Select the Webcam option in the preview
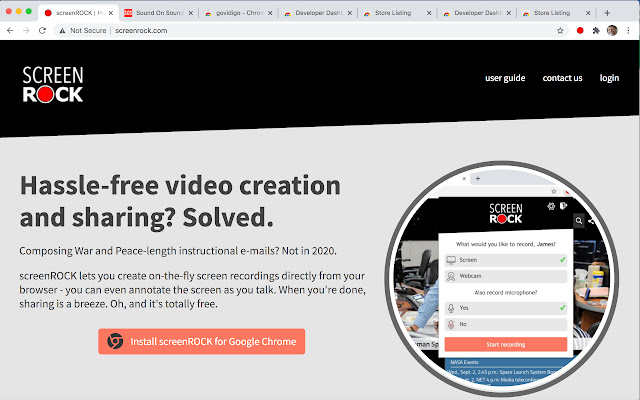The height and width of the screenshot is (400, 640). click(506, 276)
